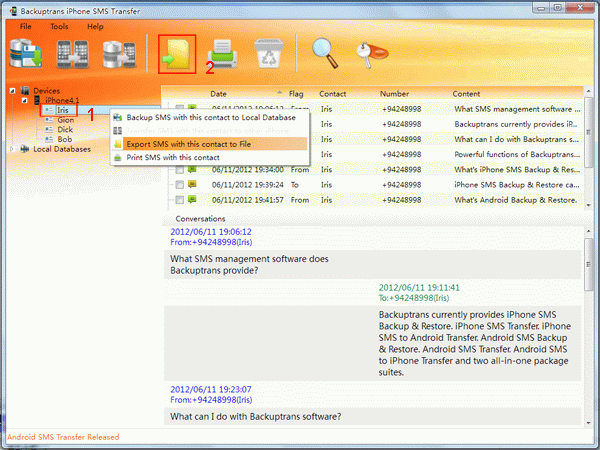Open the Help menu
Viewport: 600px width, 450px height.
point(95,26)
